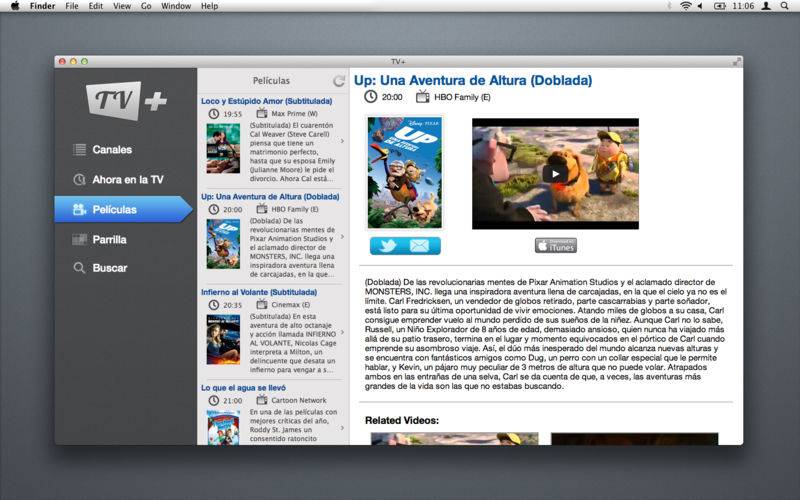The image size is (800, 500).
Task: Open Loco y Estúpido Amor (Subtitulada) title
Action: coord(266,101)
